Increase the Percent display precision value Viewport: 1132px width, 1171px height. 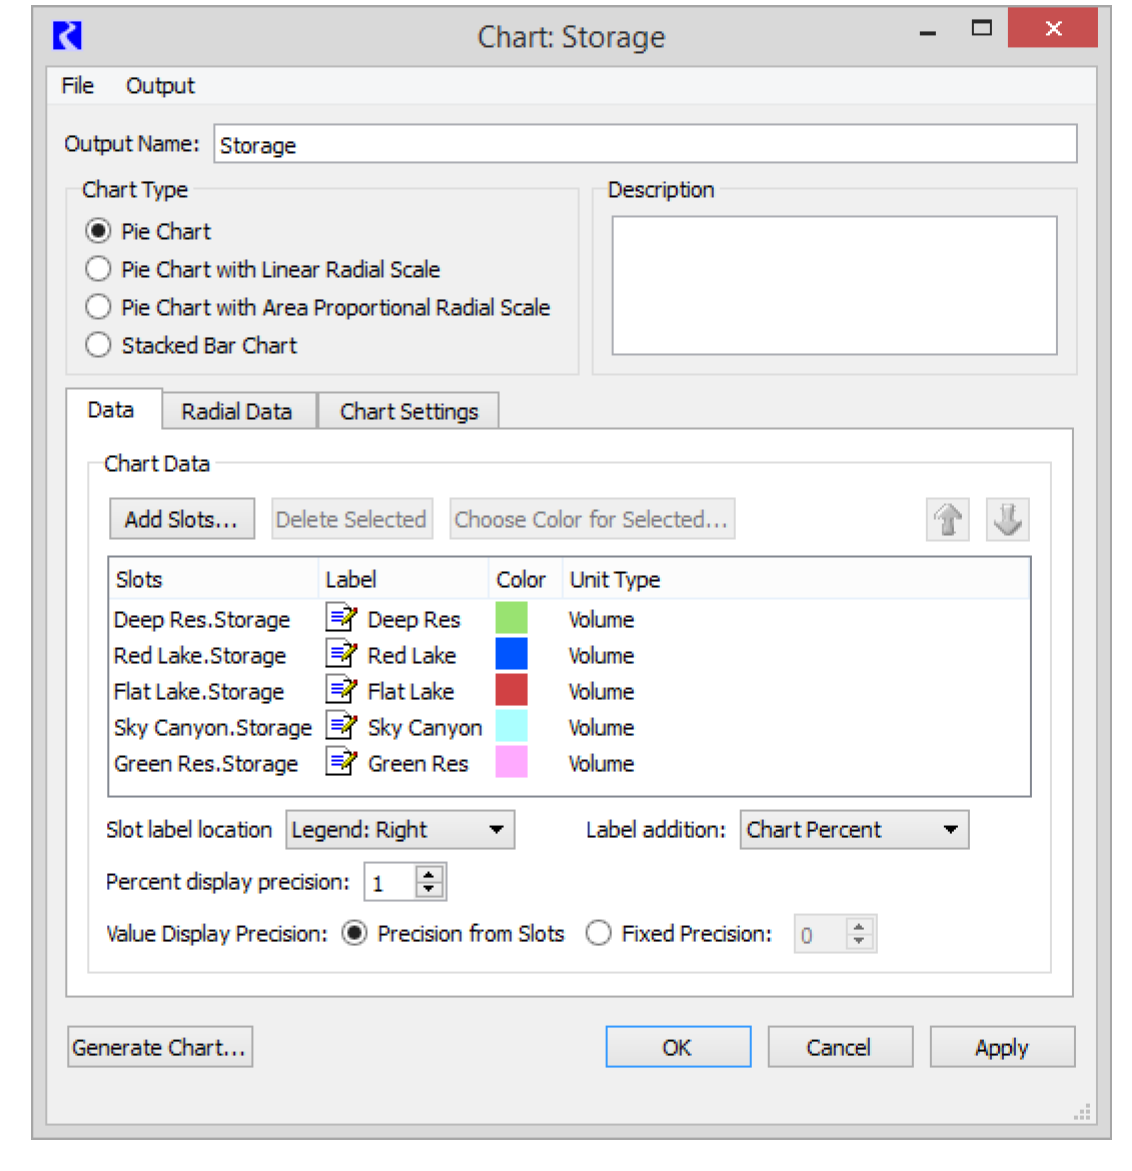[x=429, y=875]
